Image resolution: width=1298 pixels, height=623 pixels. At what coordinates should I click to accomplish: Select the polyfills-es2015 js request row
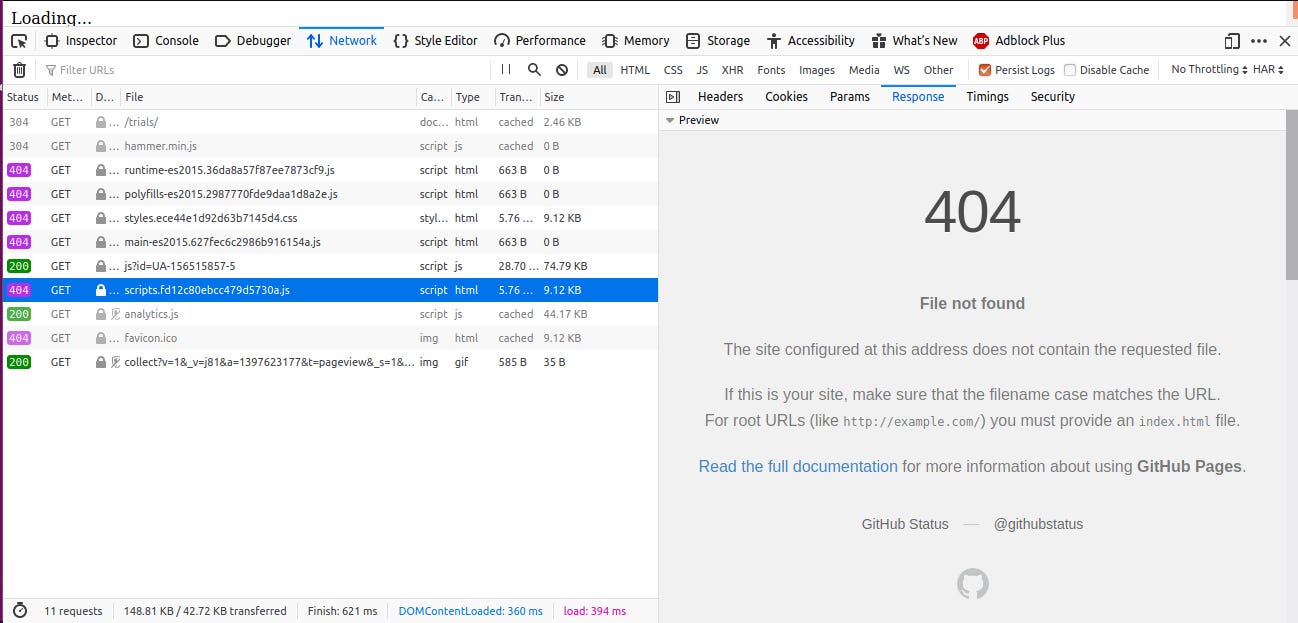[x=330, y=194]
